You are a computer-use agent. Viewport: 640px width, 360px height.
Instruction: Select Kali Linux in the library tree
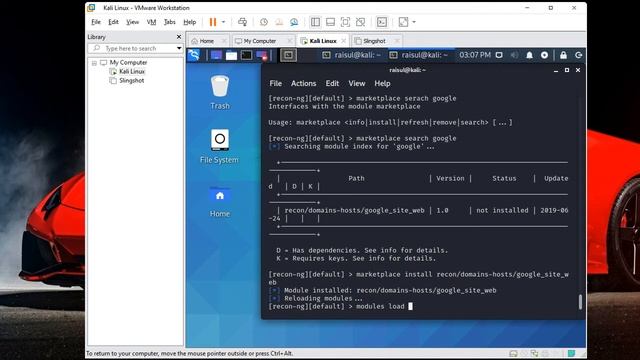[x=132, y=71]
